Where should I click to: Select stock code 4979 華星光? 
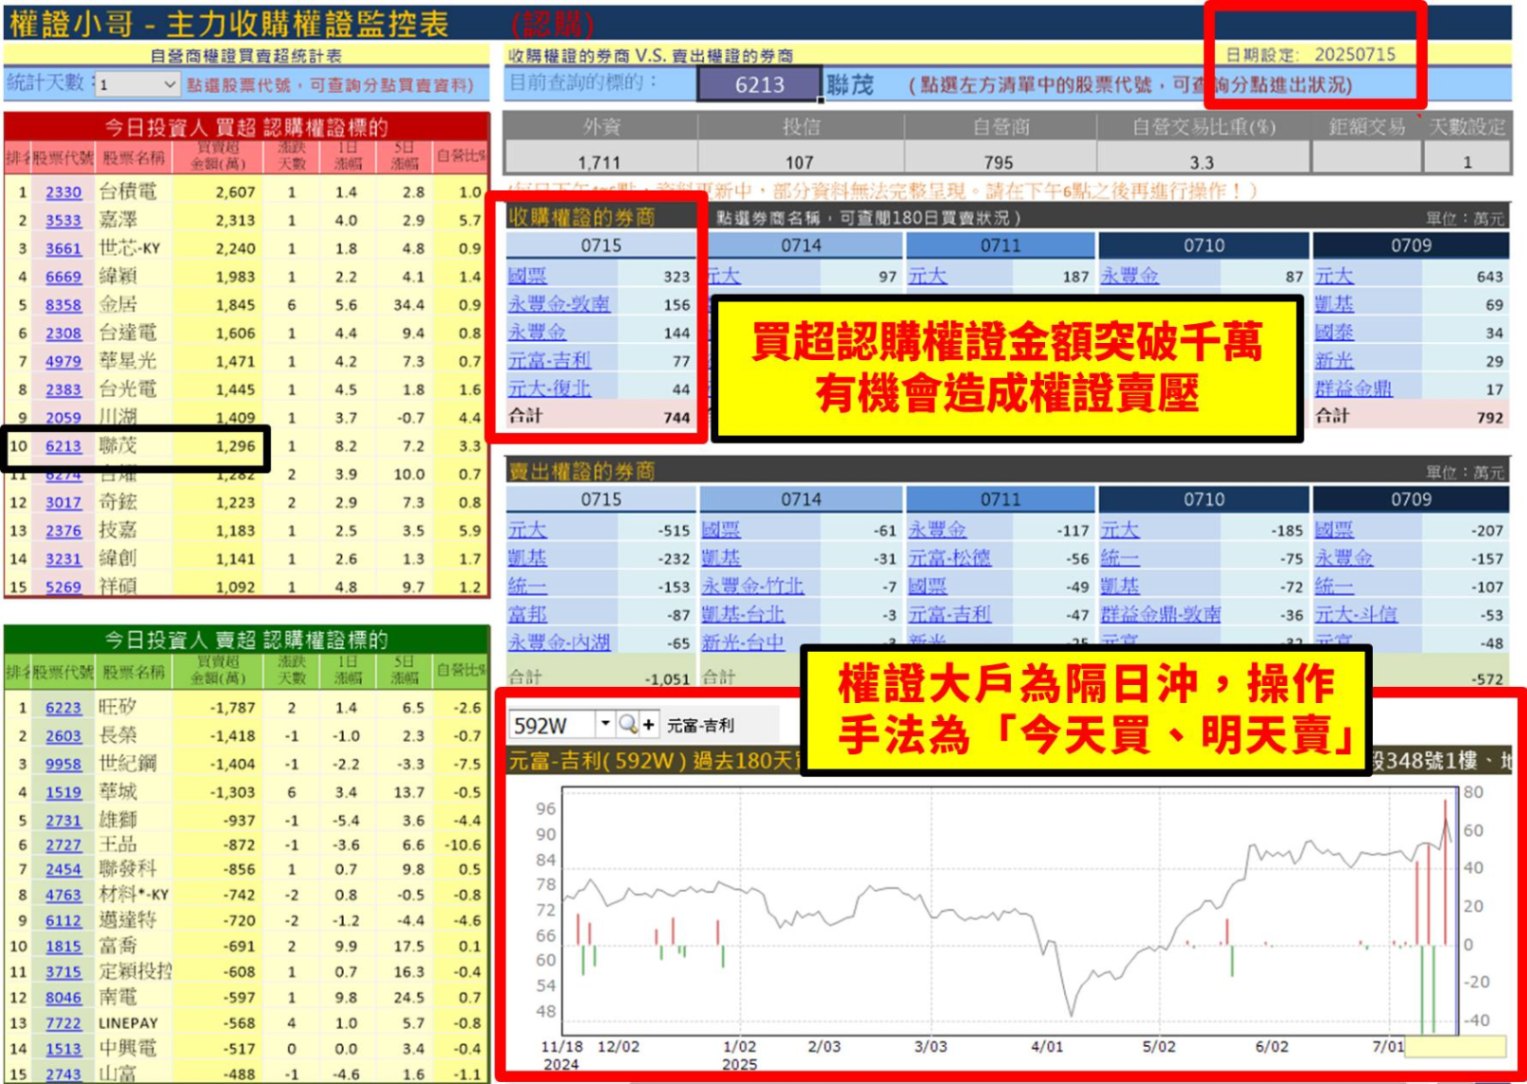click(63, 361)
